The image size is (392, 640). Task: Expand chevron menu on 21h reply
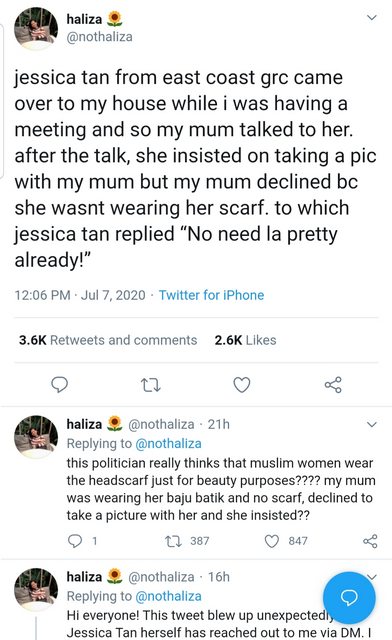click(x=372, y=424)
